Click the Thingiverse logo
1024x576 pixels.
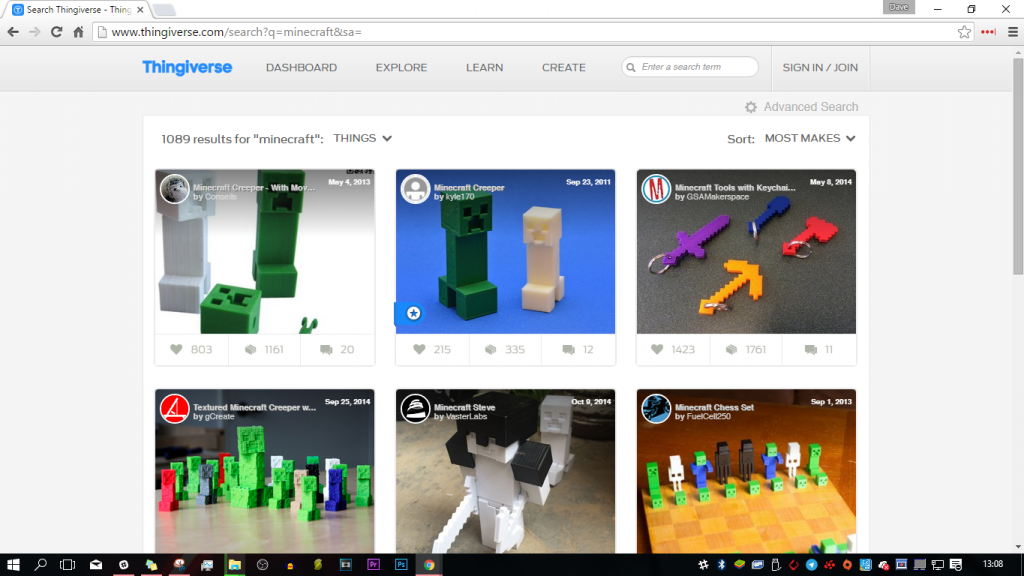(187, 67)
